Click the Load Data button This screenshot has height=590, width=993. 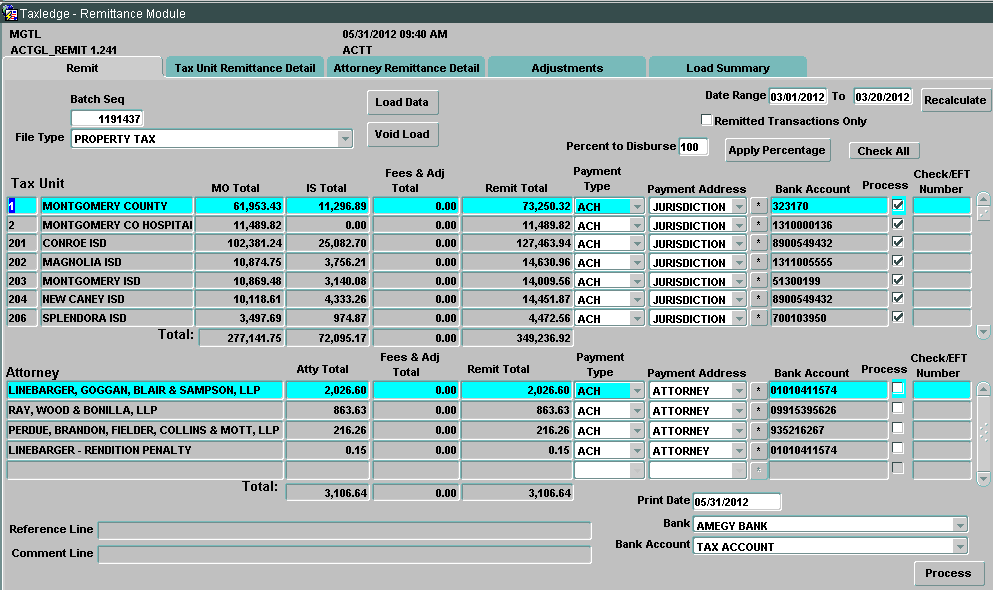tap(402, 102)
